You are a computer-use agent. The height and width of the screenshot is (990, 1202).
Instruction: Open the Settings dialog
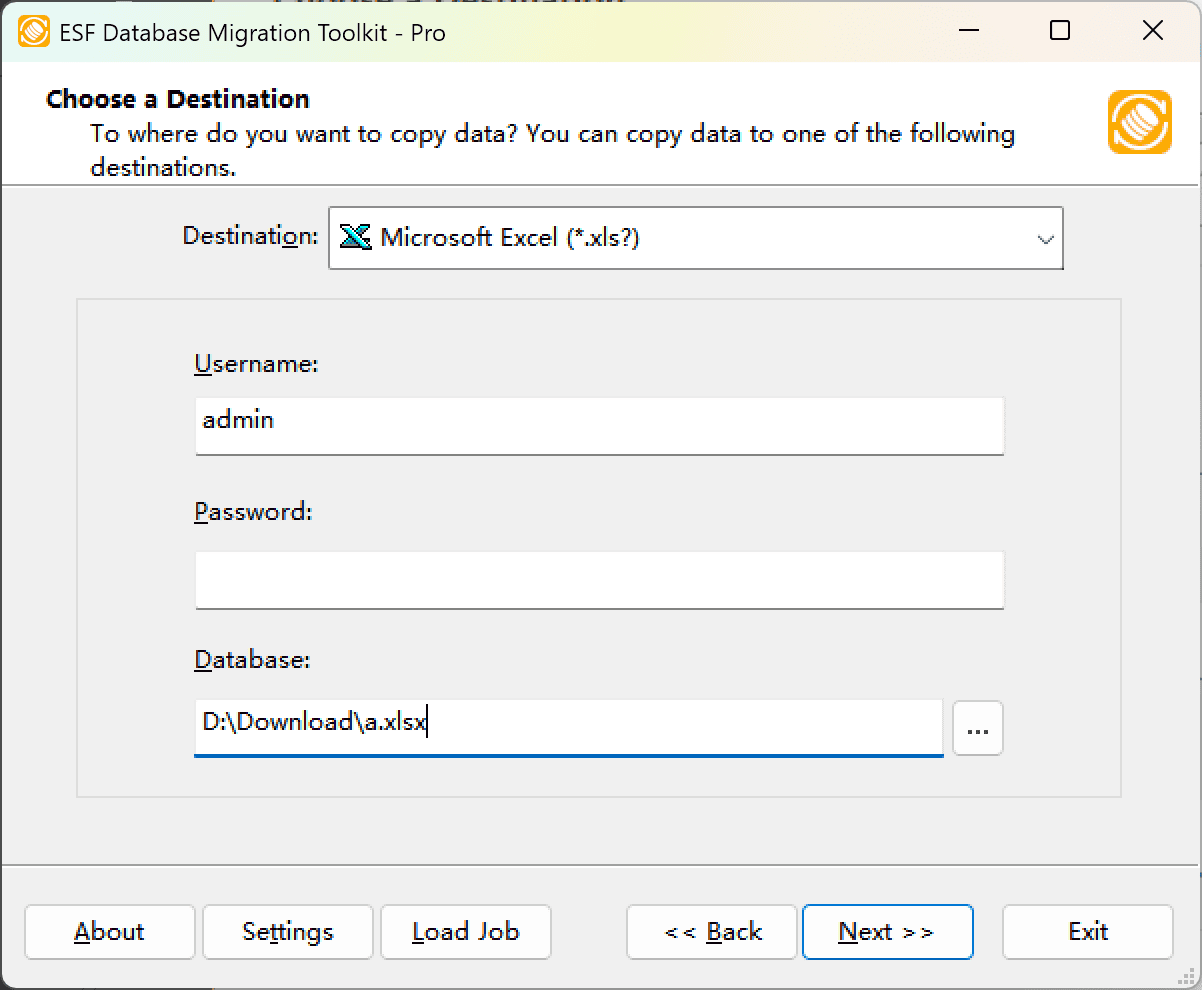287,931
